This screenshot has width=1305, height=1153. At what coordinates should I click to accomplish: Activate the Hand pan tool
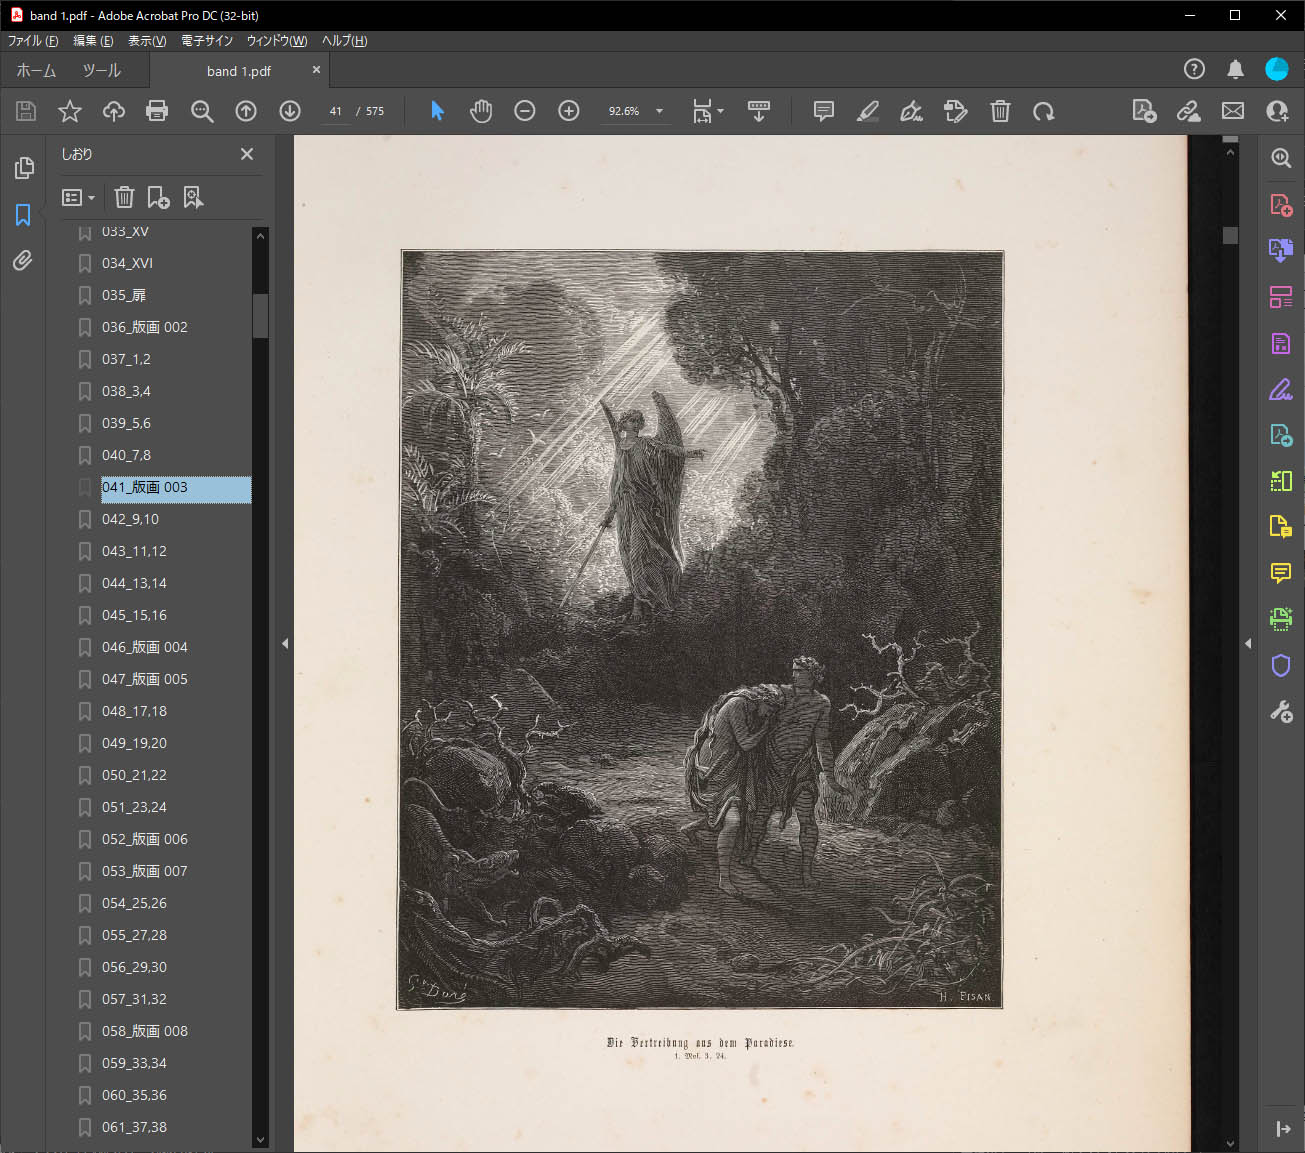pyautogui.click(x=481, y=111)
